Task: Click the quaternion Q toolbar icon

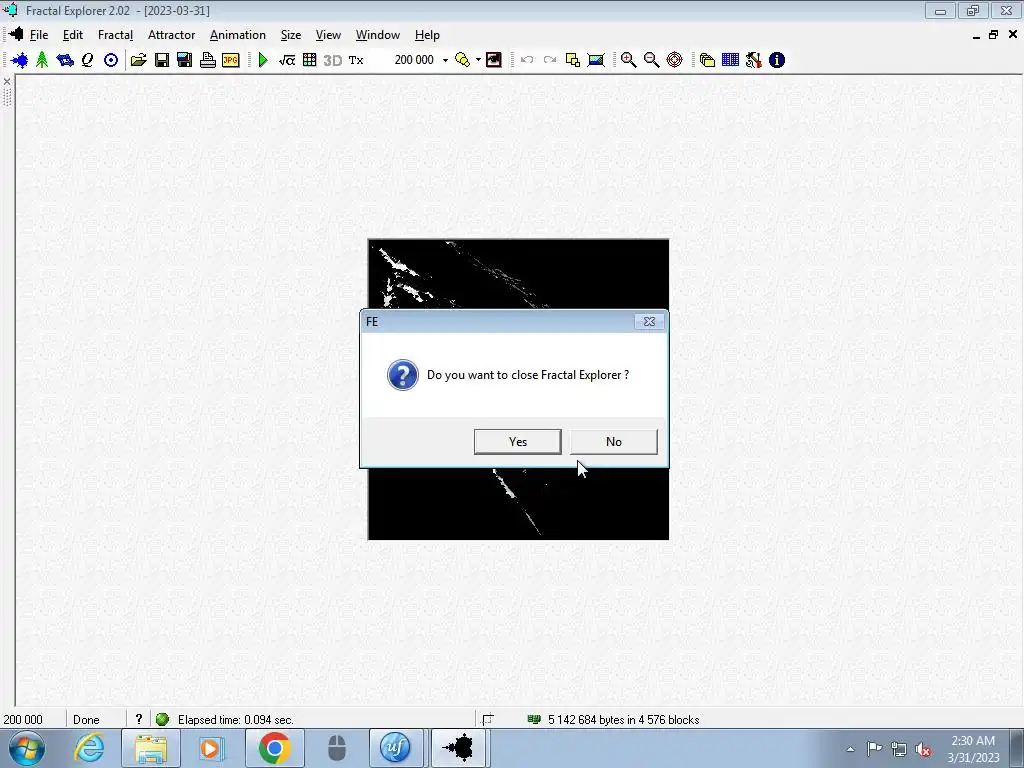Action: [88, 60]
